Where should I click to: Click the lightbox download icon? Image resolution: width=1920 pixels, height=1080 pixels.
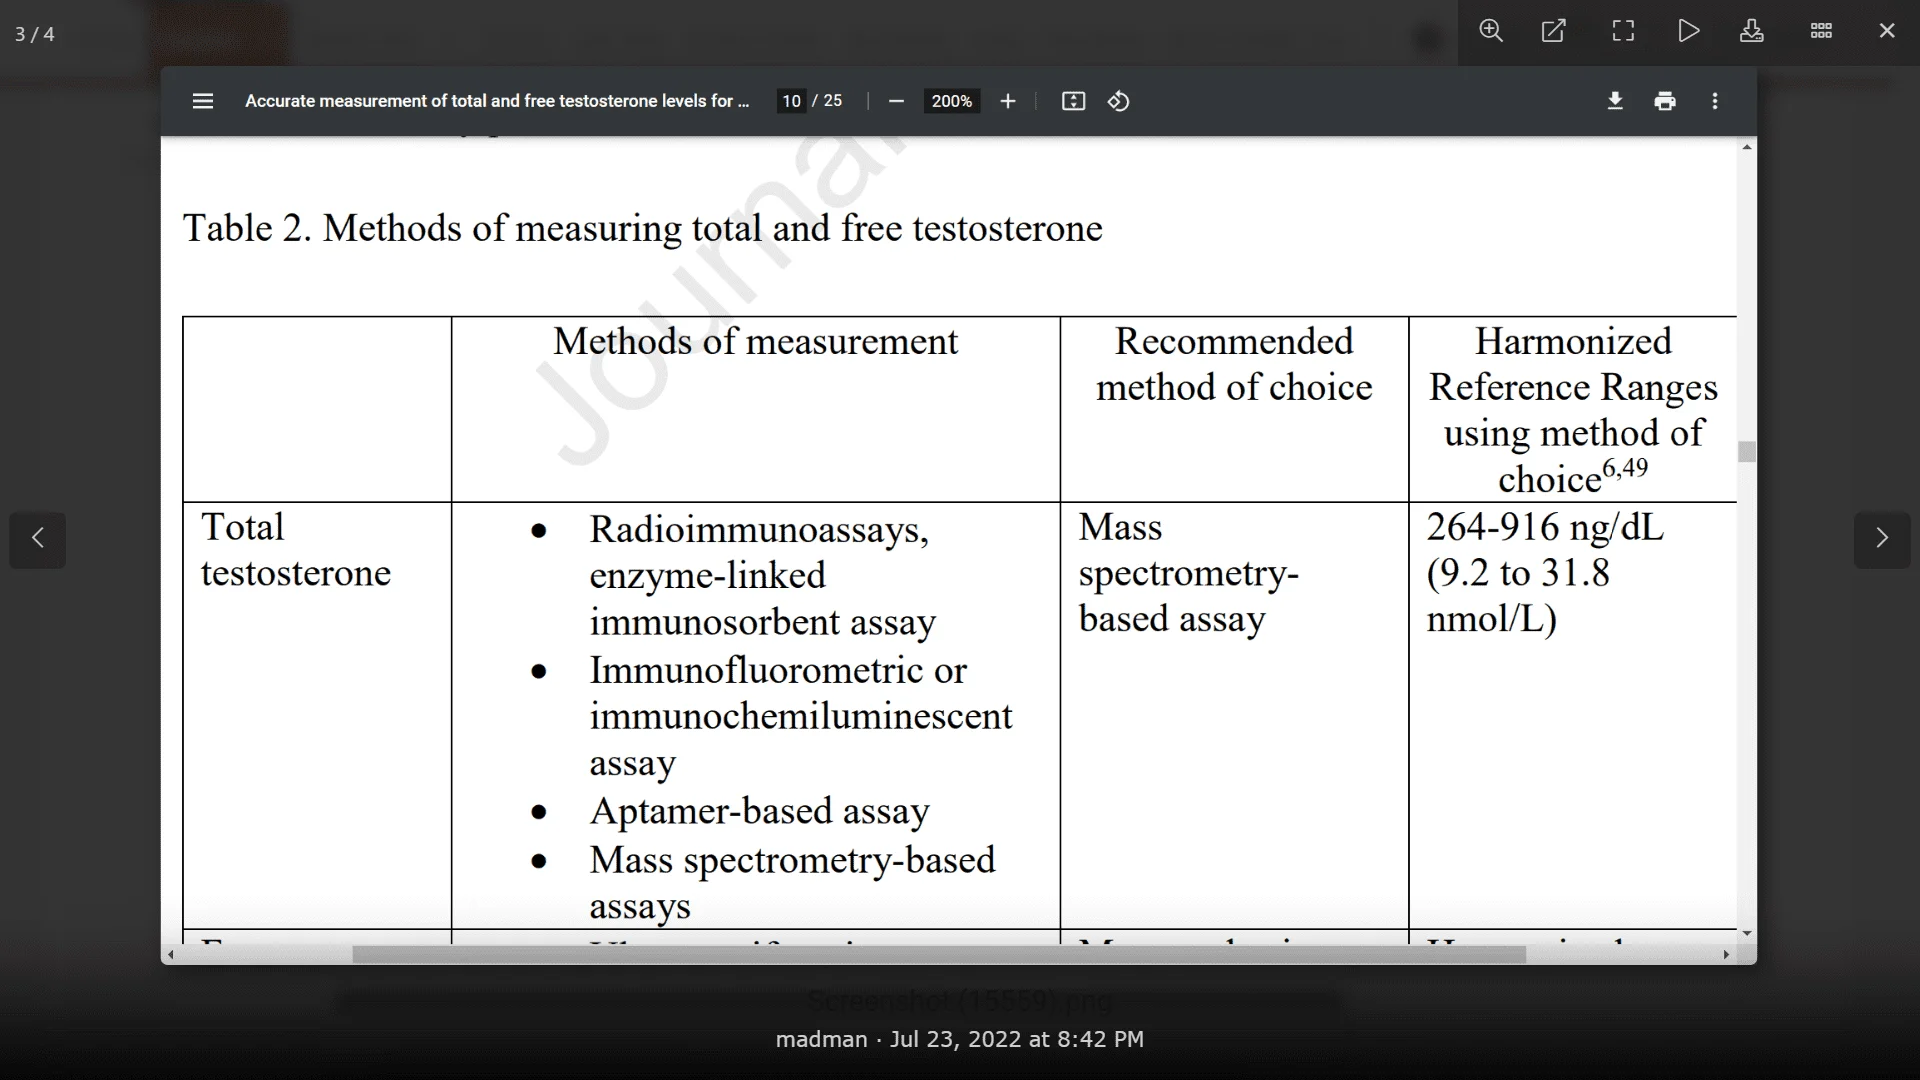coord(1752,31)
